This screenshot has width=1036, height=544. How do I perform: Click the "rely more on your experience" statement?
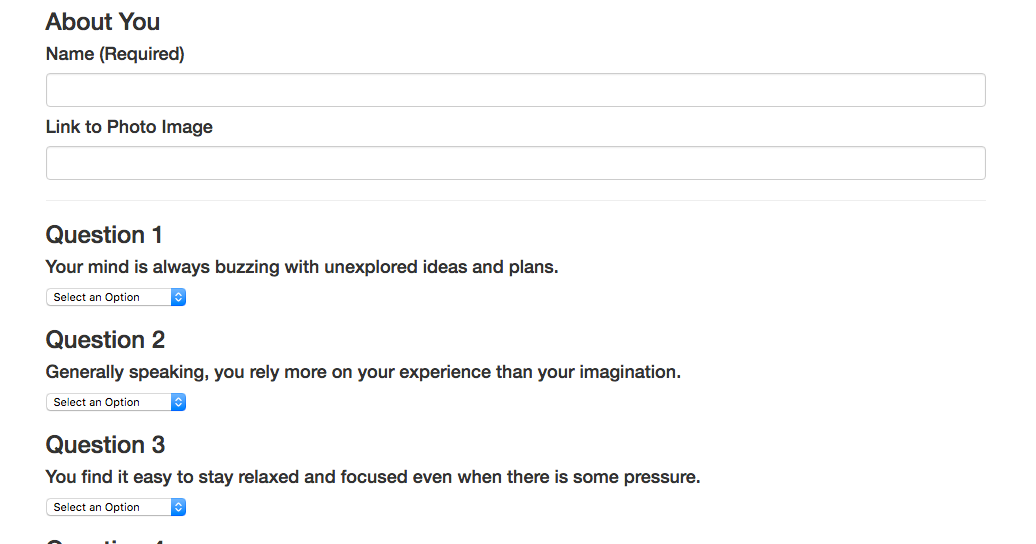click(x=363, y=372)
